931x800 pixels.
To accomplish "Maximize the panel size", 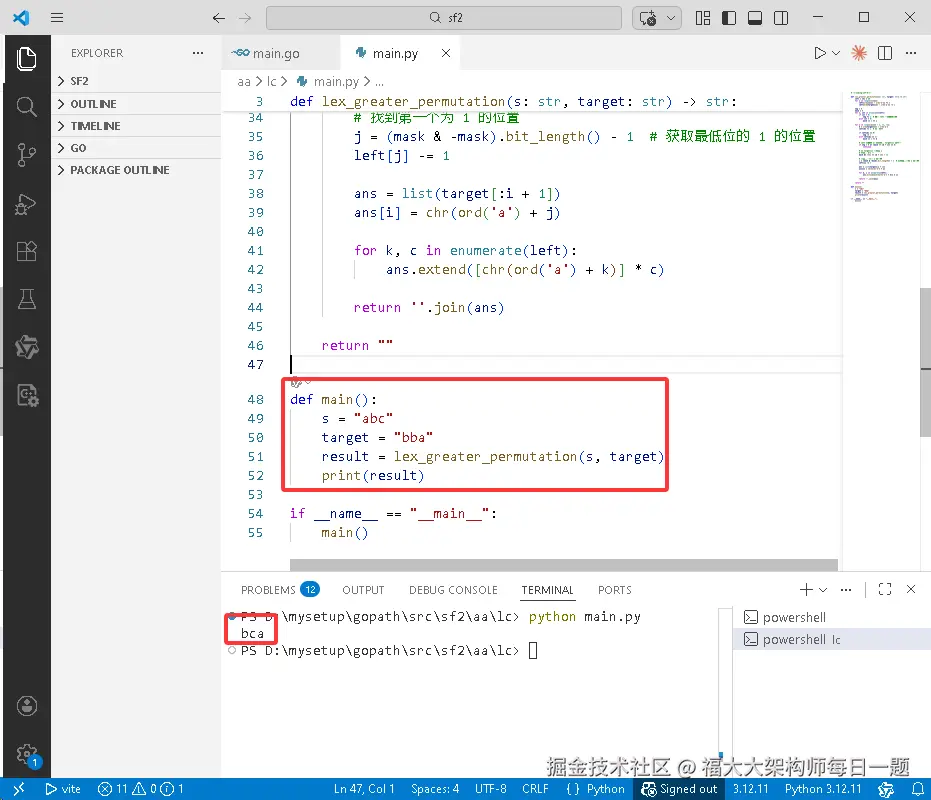I will coord(885,589).
